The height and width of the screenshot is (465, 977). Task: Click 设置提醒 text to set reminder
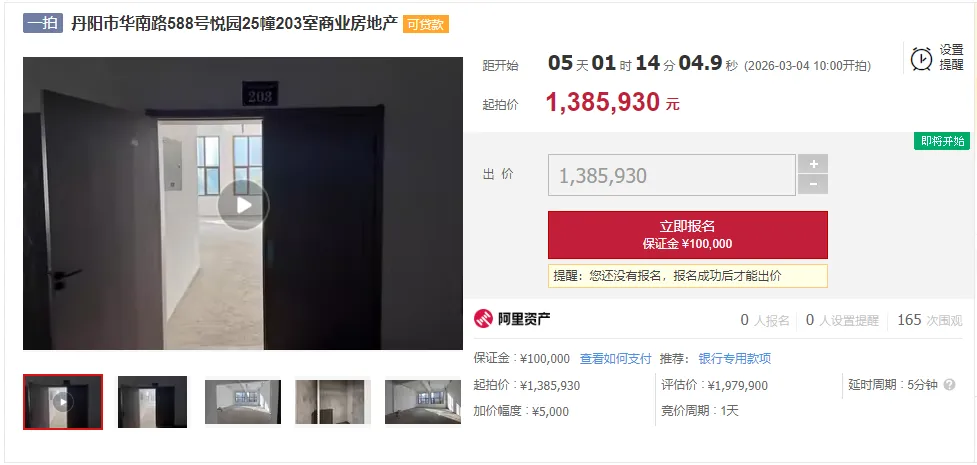point(951,57)
